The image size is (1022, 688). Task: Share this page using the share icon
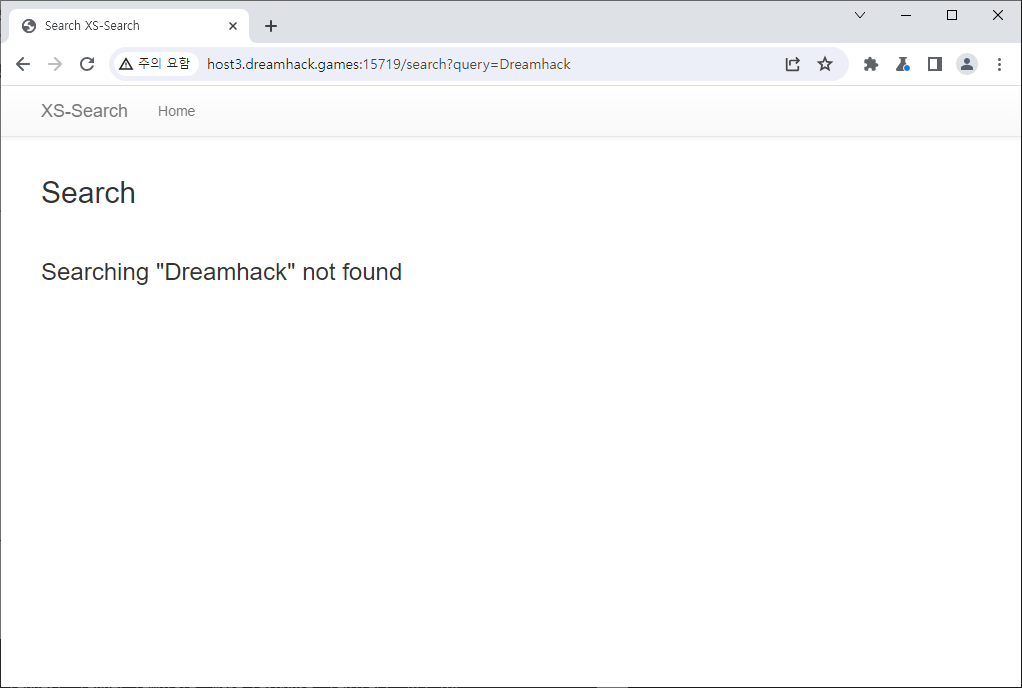[x=792, y=64]
